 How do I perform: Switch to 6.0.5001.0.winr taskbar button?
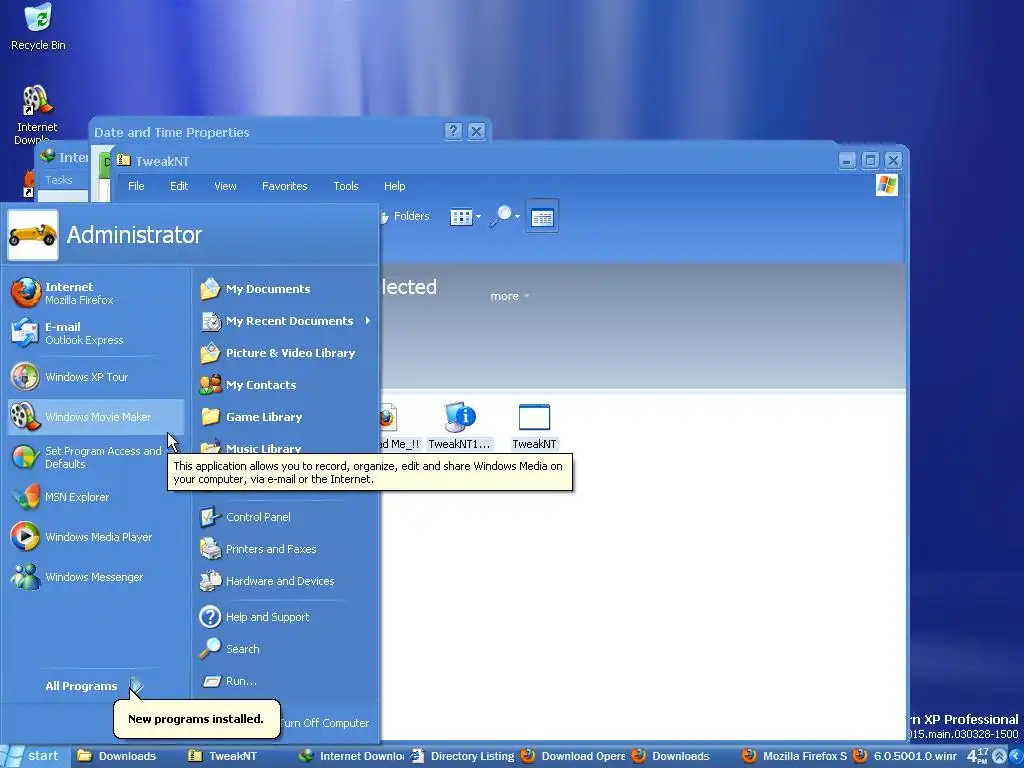coord(905,756)
